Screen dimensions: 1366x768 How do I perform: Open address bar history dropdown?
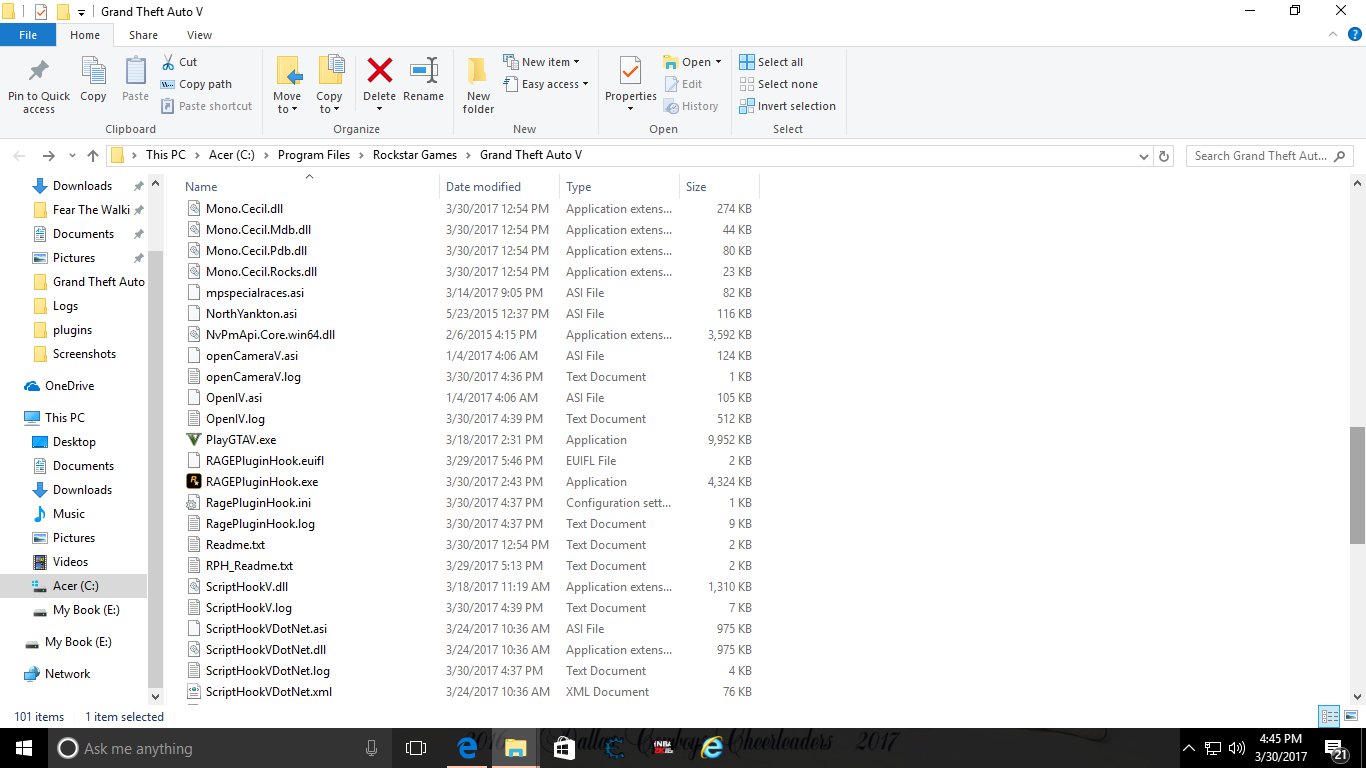pos(1144,156)
